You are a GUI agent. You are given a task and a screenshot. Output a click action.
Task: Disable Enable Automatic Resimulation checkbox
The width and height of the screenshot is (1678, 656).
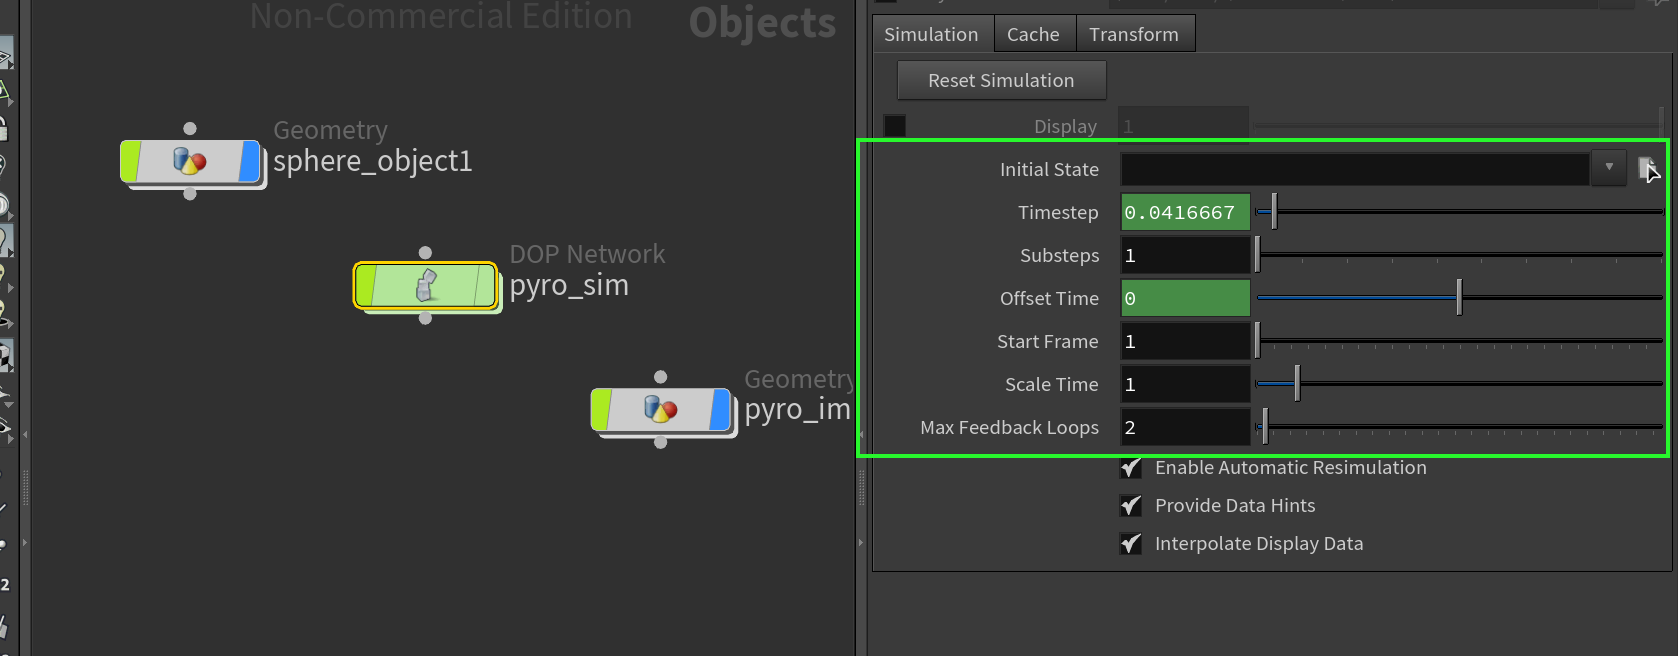1131,467
